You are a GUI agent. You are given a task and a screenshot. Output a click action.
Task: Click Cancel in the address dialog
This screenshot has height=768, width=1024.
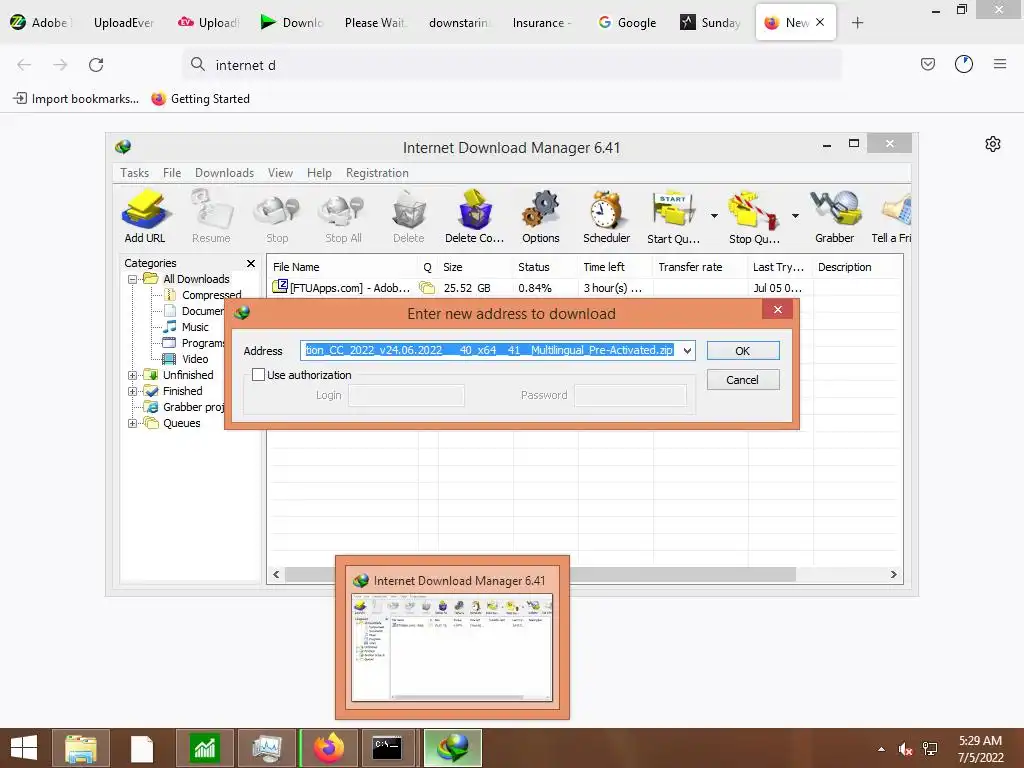(743, 380)
